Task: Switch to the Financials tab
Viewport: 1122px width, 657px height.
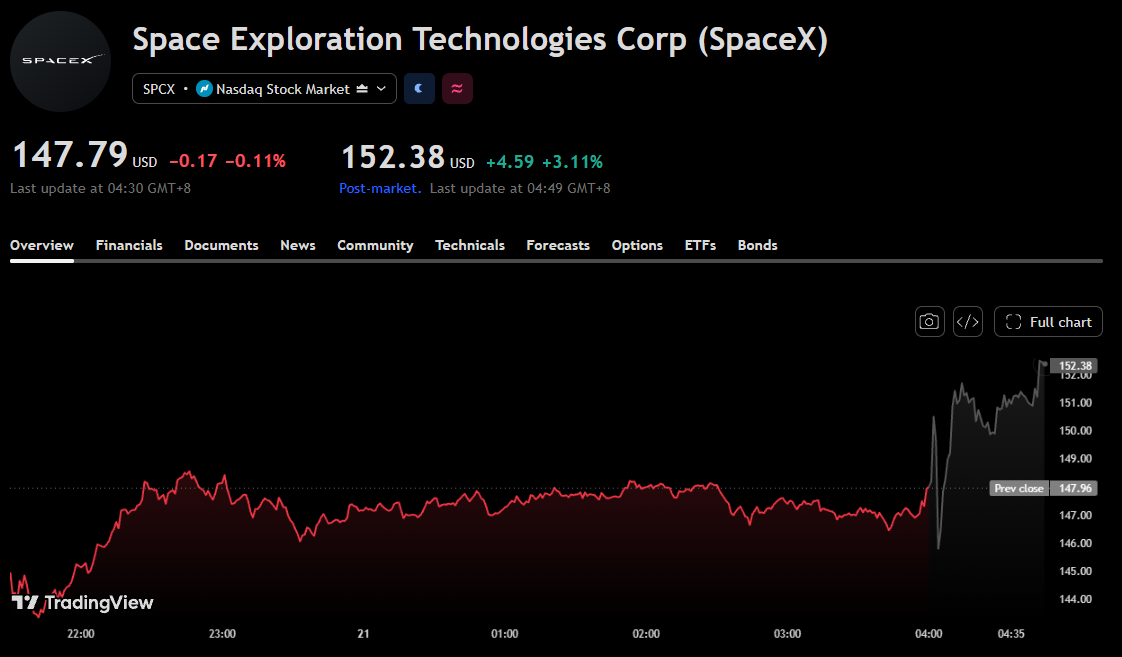Action: tap(129, 245)
